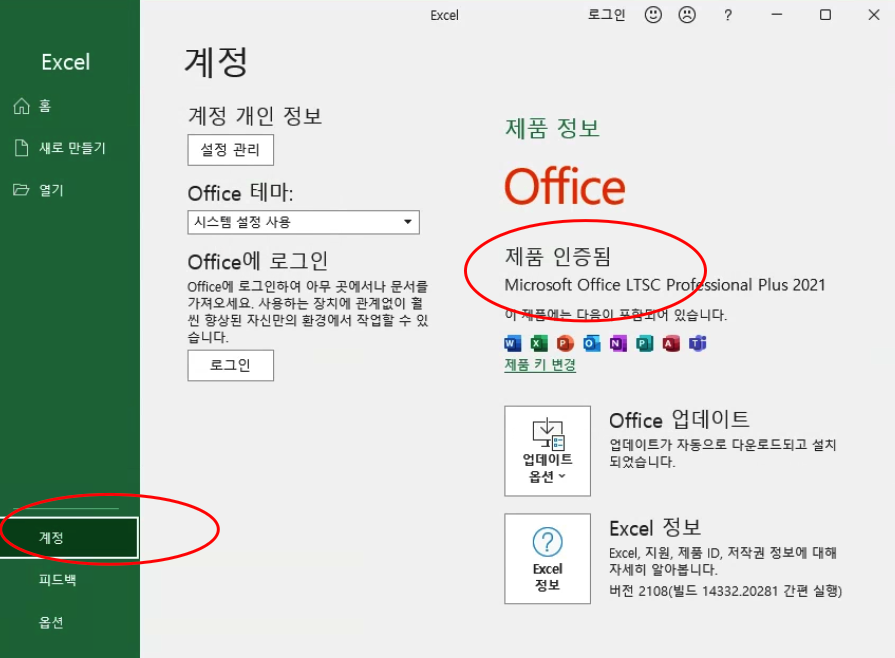Viewport: 895px width, 658px height.
Task: Minimize the Excel window
Action: tap(776, 15)
